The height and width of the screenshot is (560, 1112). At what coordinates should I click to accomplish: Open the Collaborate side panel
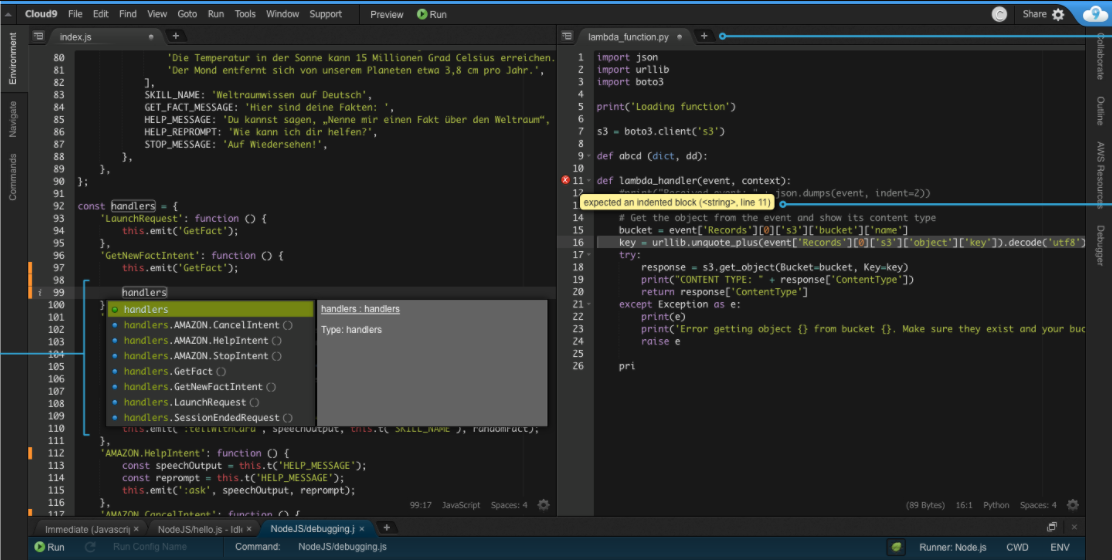pos(1100,56)
